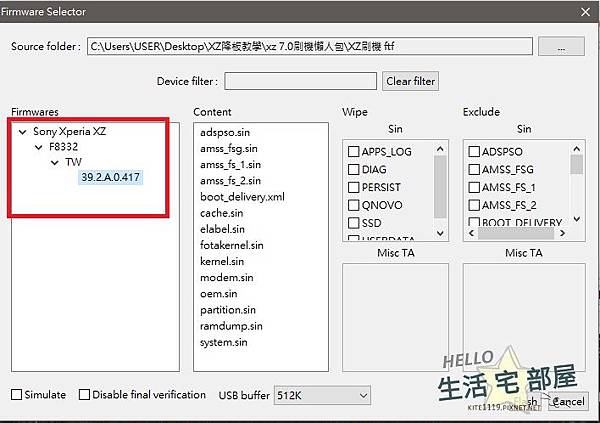Enable the Simulate checkbox
600x423 pixels.
16,395
